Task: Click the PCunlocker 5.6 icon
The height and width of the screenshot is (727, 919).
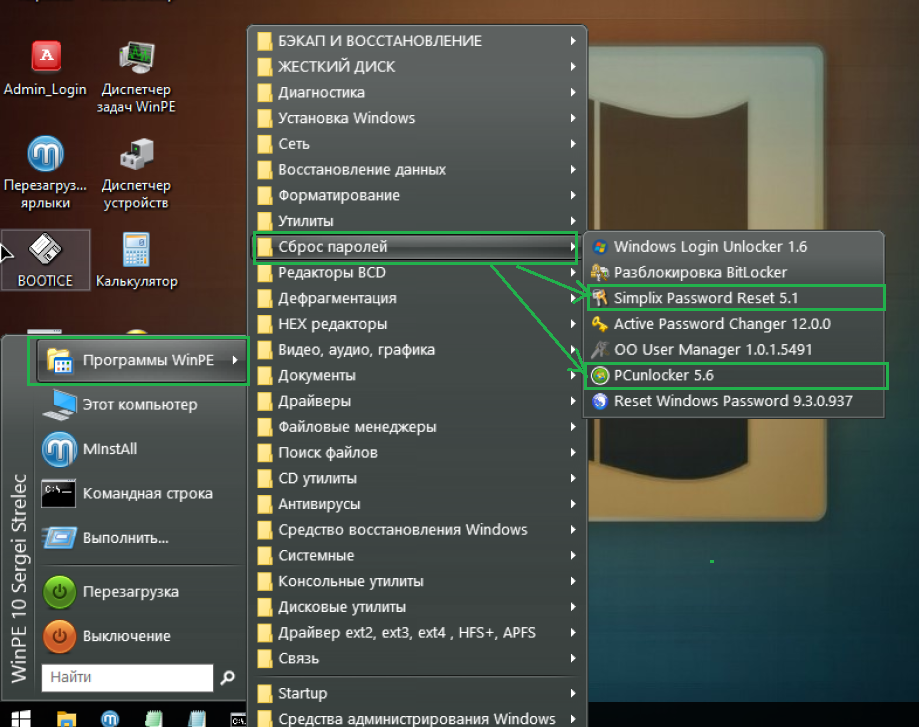Action: pyautogui.click(x=600, y=376)
